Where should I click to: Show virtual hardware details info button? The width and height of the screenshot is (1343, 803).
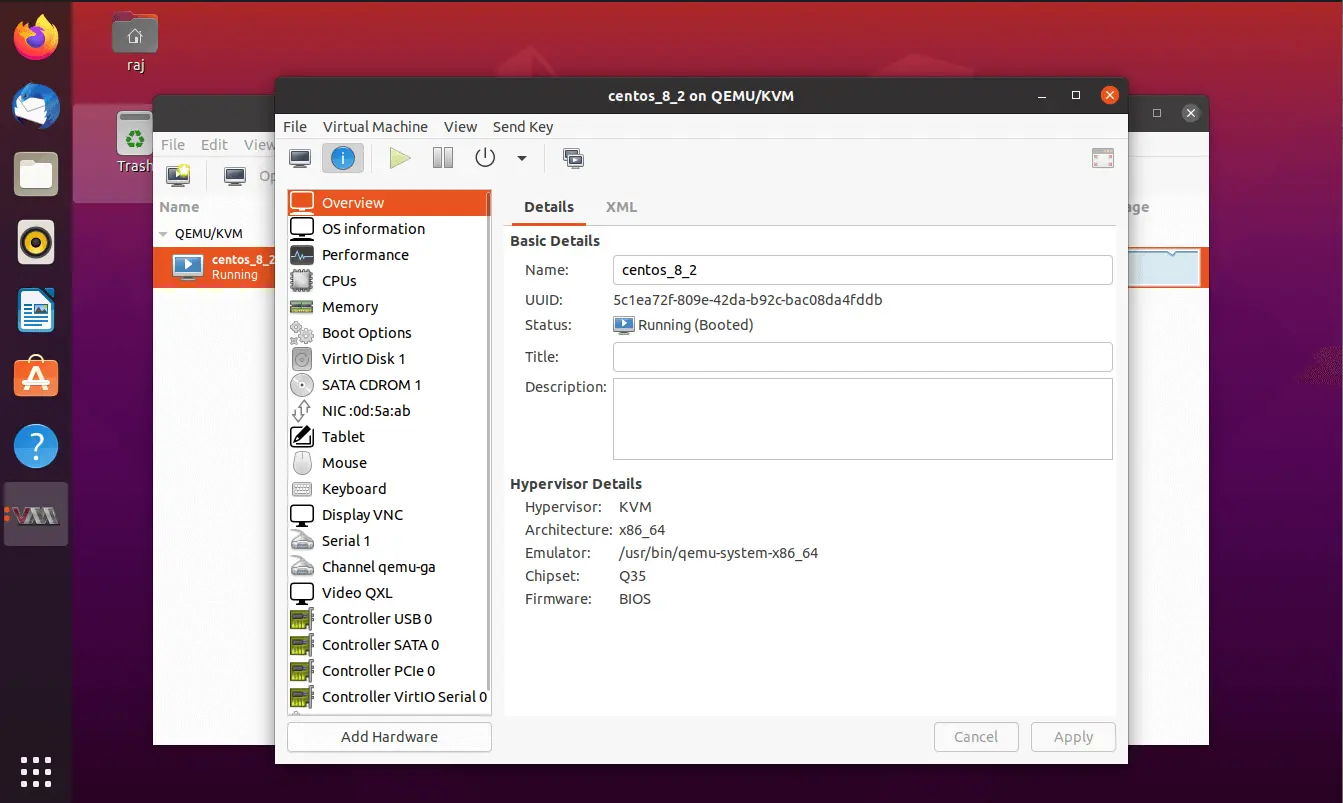(343, 158)
